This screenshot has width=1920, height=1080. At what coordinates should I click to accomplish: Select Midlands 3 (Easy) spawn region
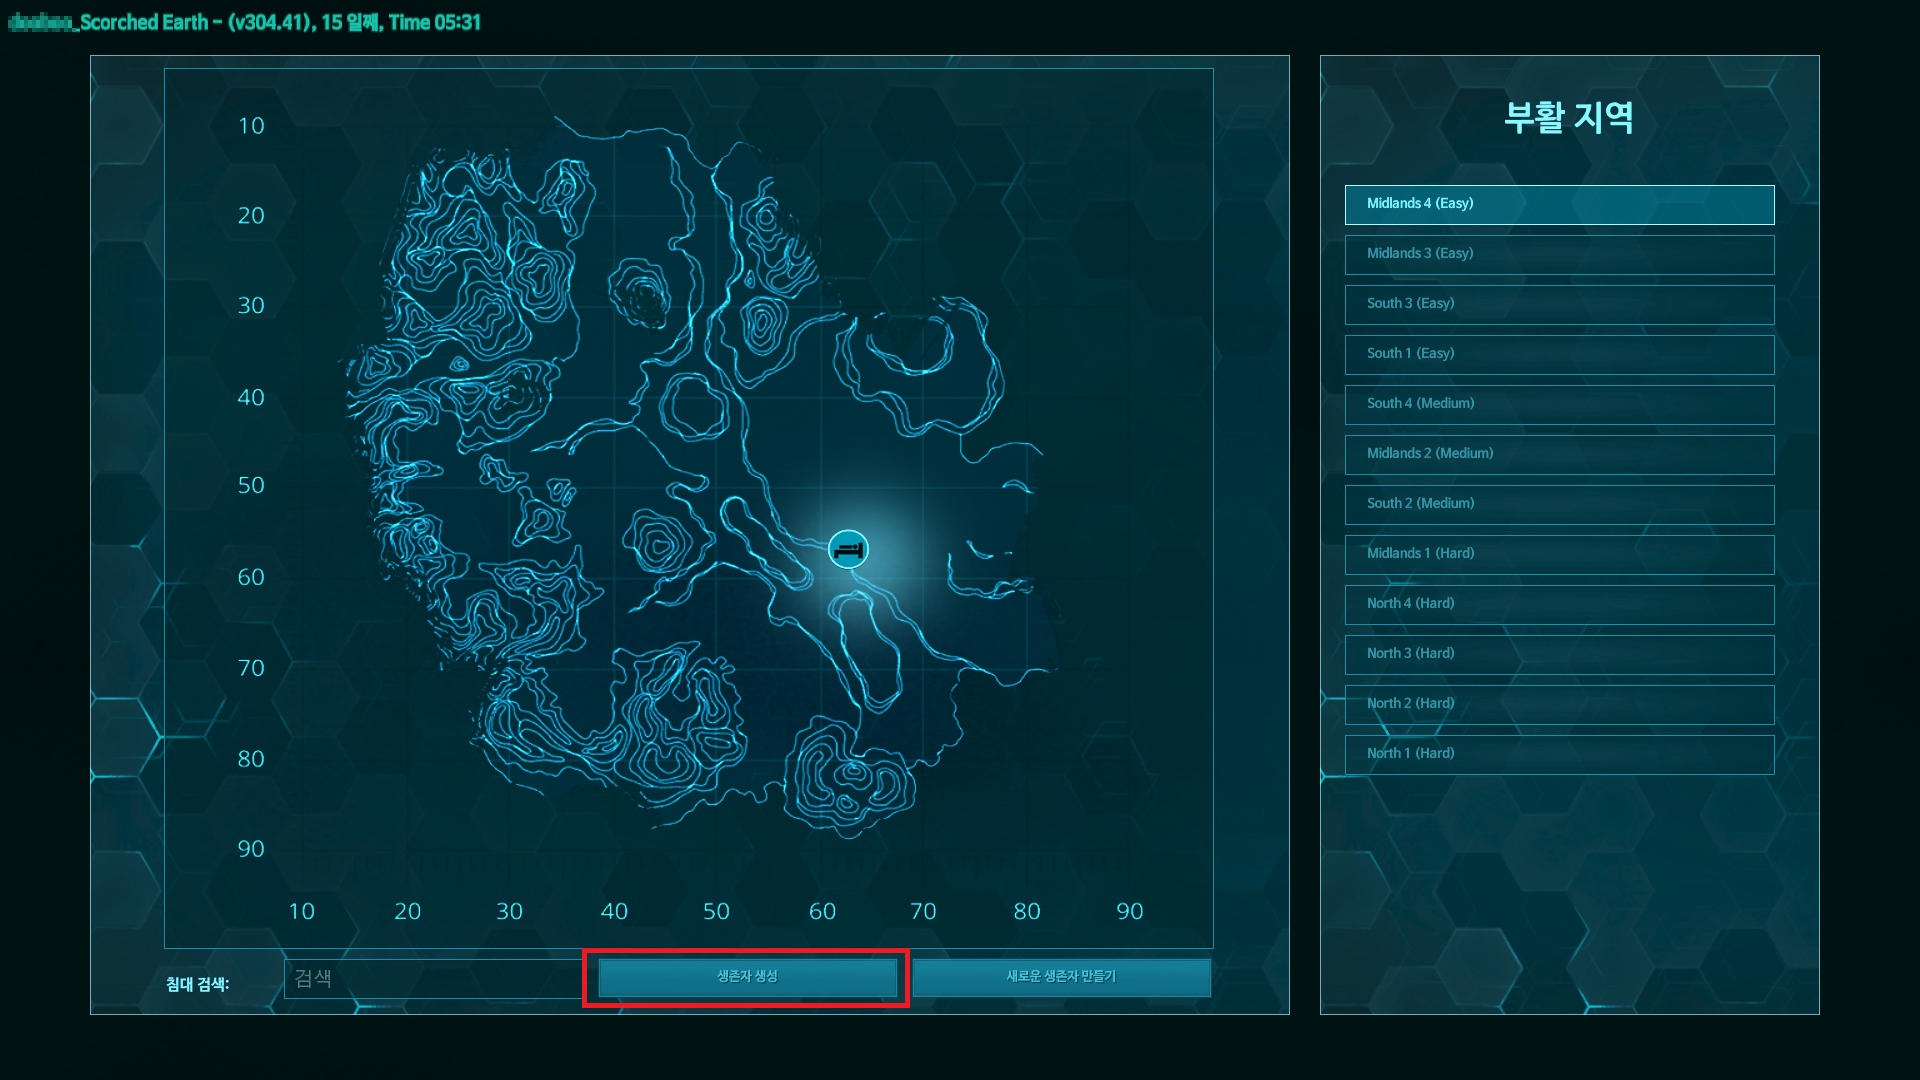click(1559, 254)
